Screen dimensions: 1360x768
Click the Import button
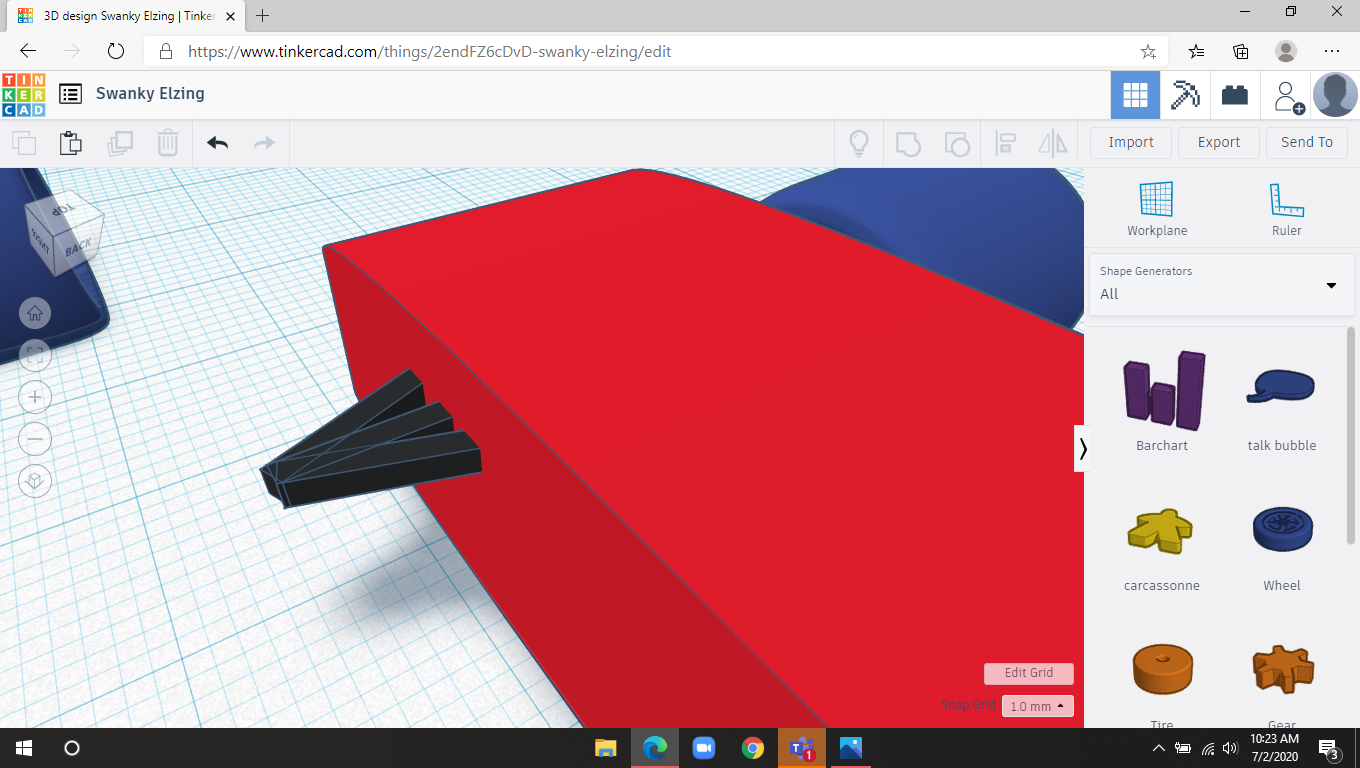tap(1131, 142)
